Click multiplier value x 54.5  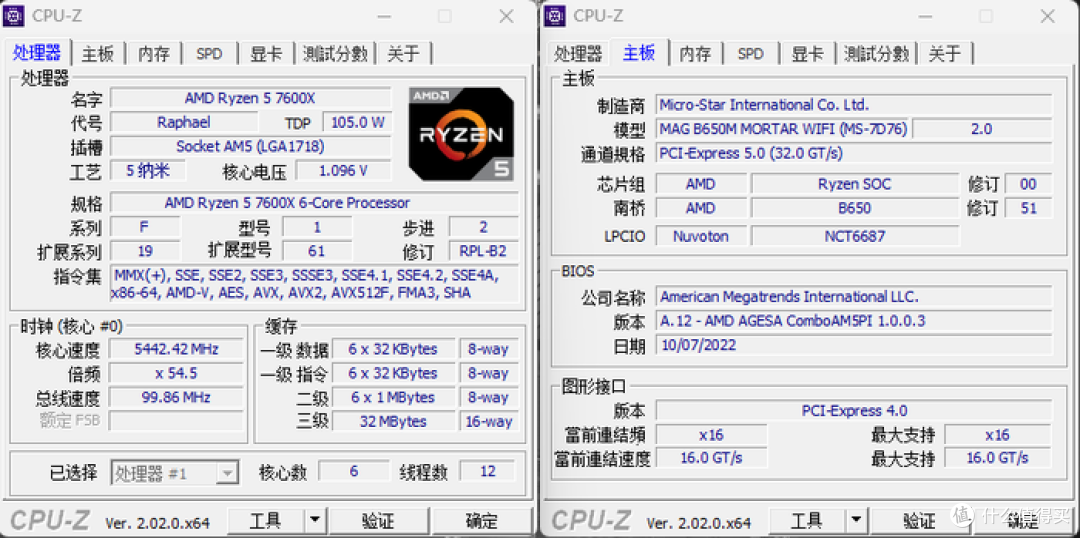click(176, 373)
